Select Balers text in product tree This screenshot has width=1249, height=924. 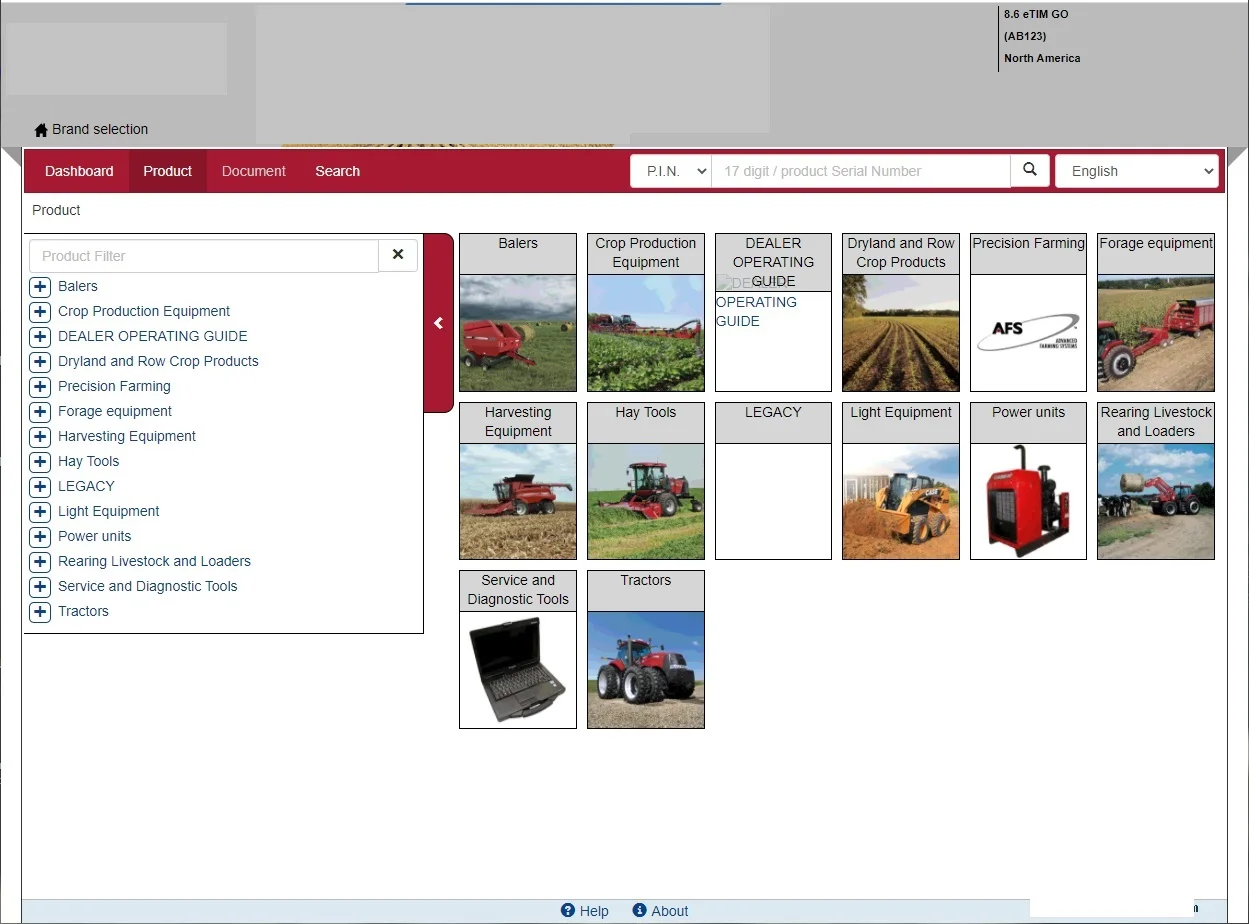[x=78, y=286]
